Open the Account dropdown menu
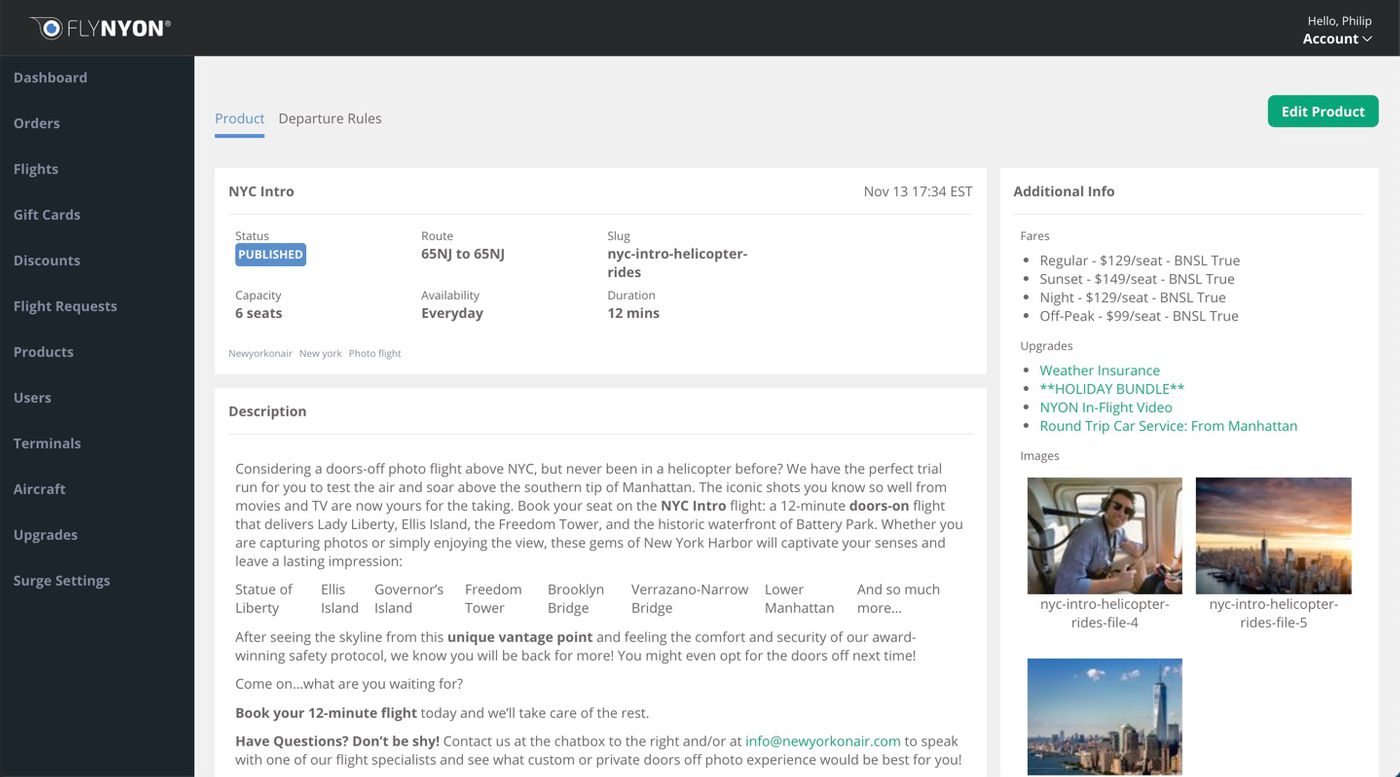Viewport: 1400px width, 777px height. coord(1337,39)
